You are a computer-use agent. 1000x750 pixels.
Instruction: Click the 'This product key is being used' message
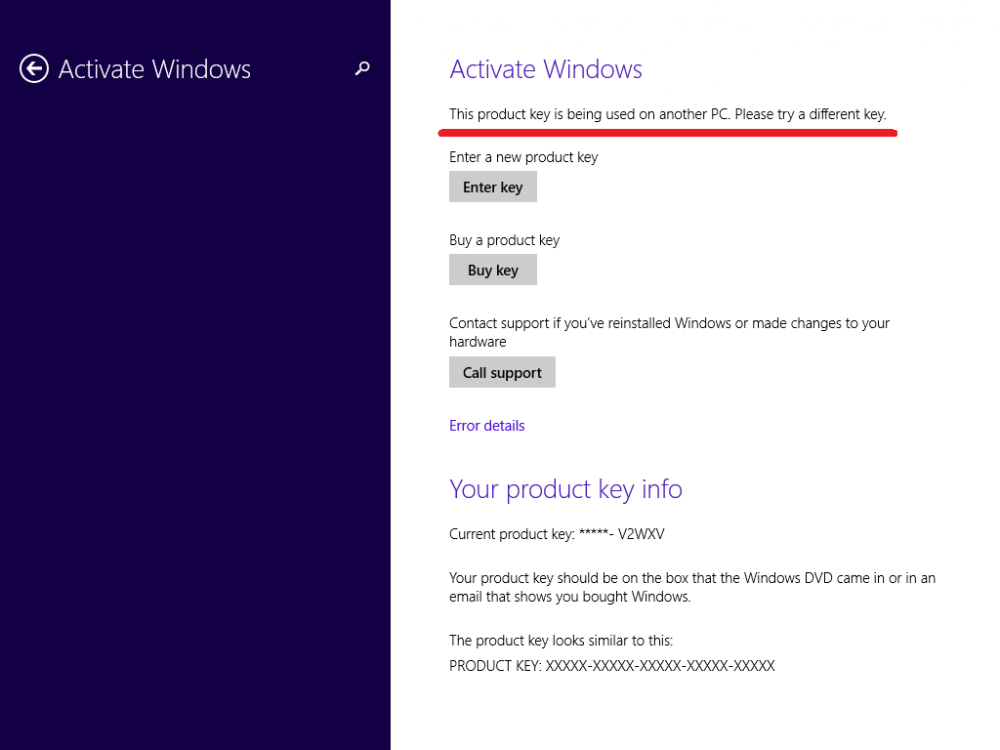pyautogui.click(x=668, y=114)
